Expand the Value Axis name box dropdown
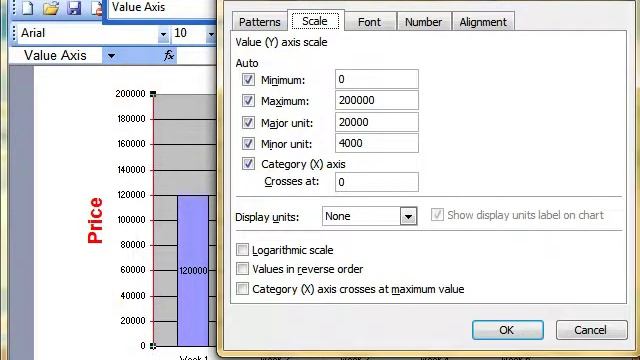The image size is (640, 360). click(x=111, y=56)
